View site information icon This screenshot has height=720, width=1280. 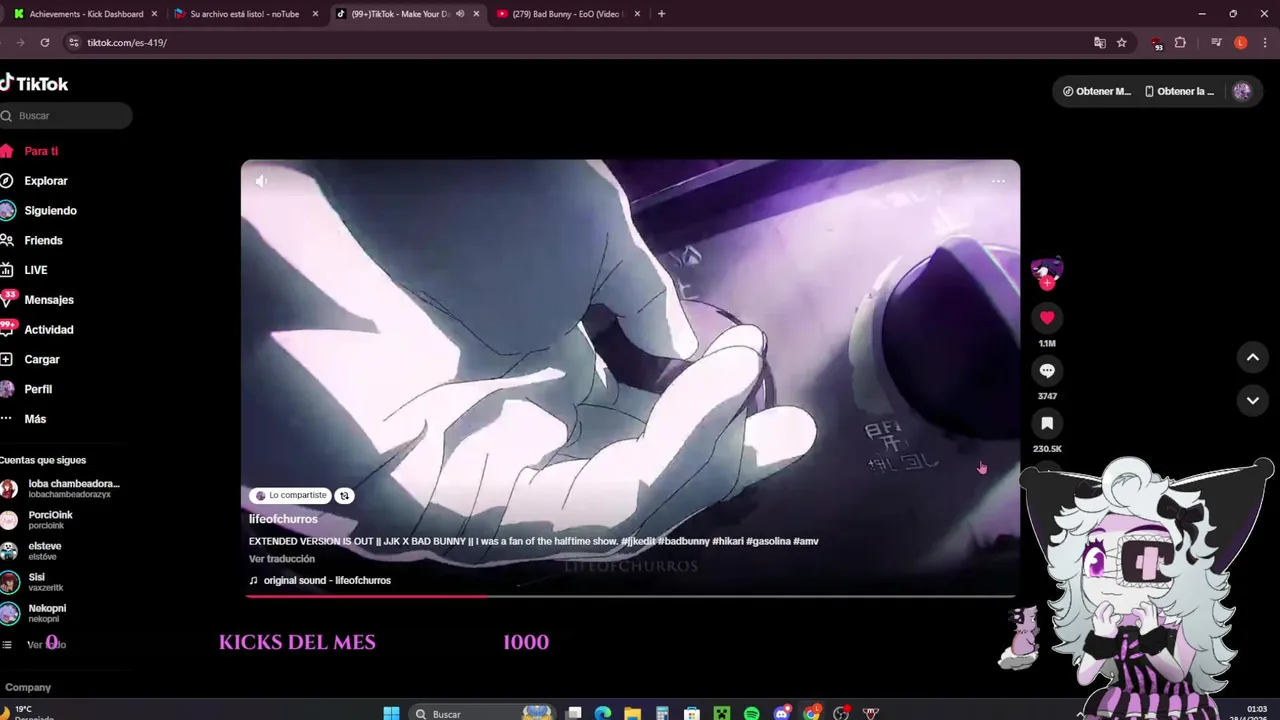coord(73,43)
